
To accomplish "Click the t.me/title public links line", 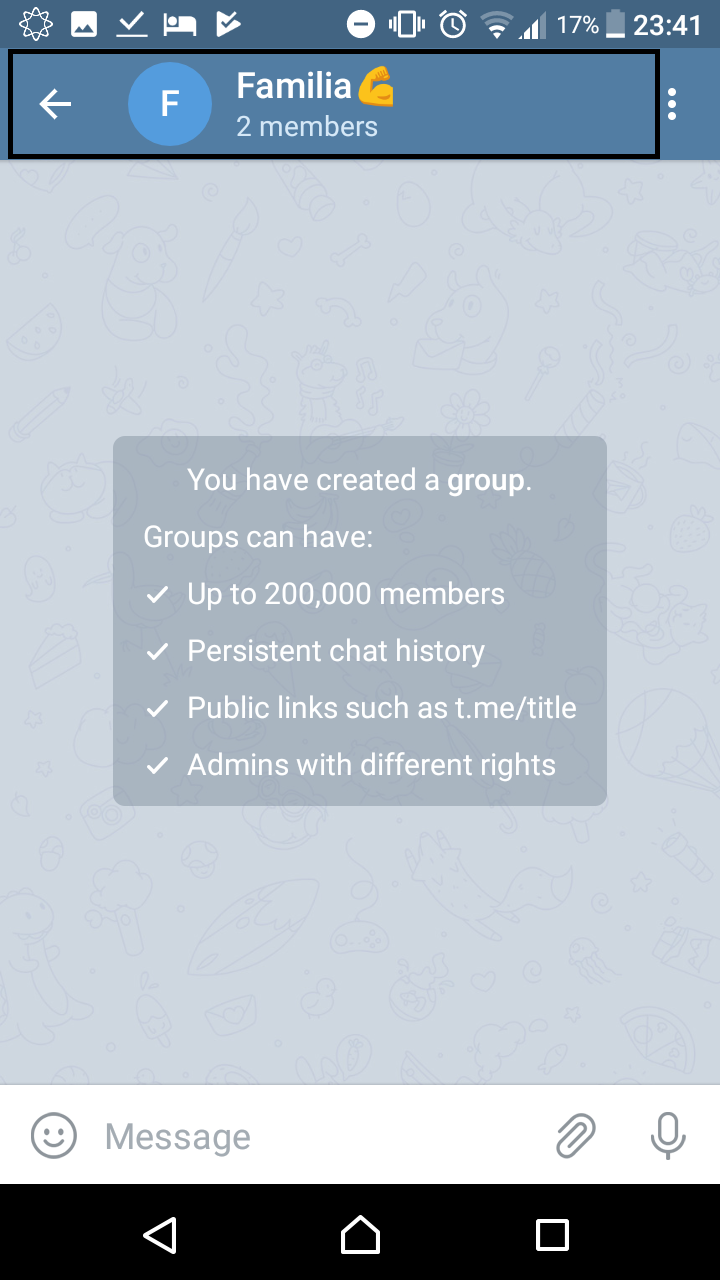I will pyautogui.click(x=382, y=708).
